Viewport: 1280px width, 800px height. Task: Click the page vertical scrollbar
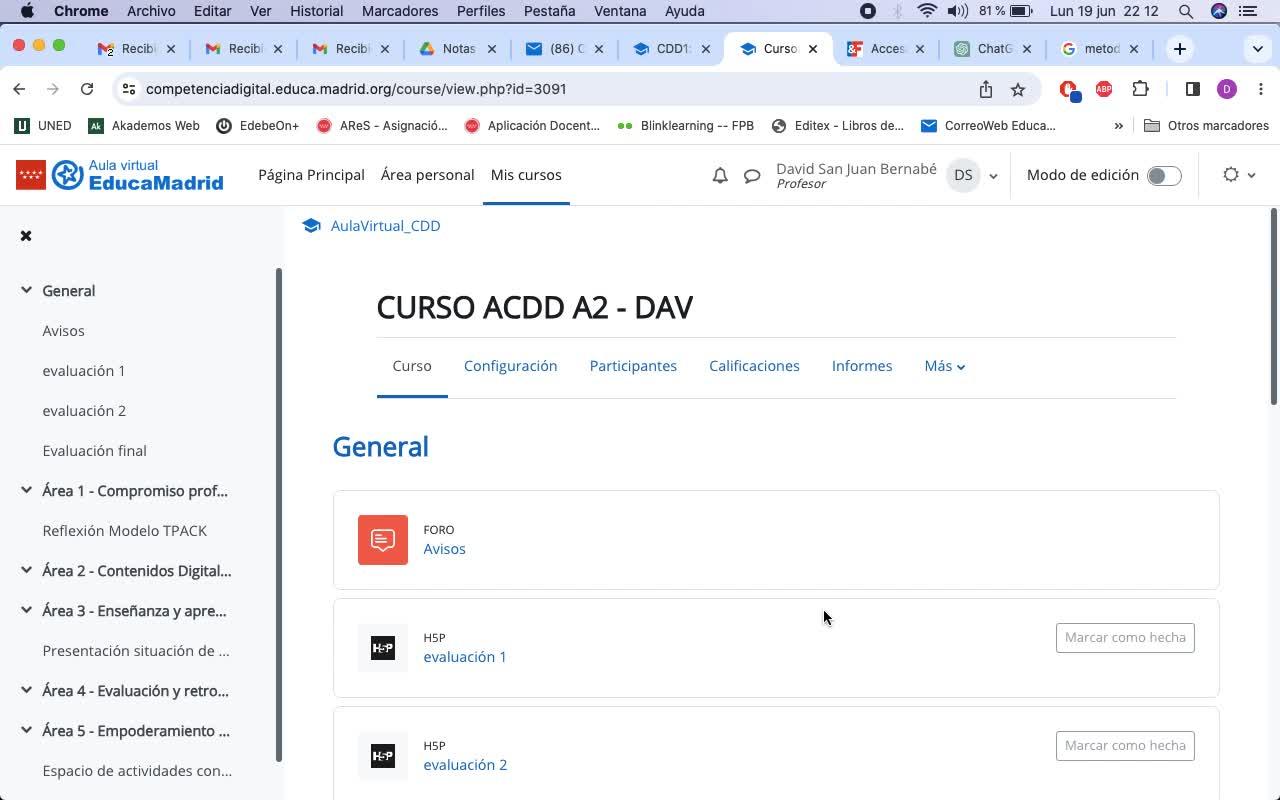(1273, 306)
